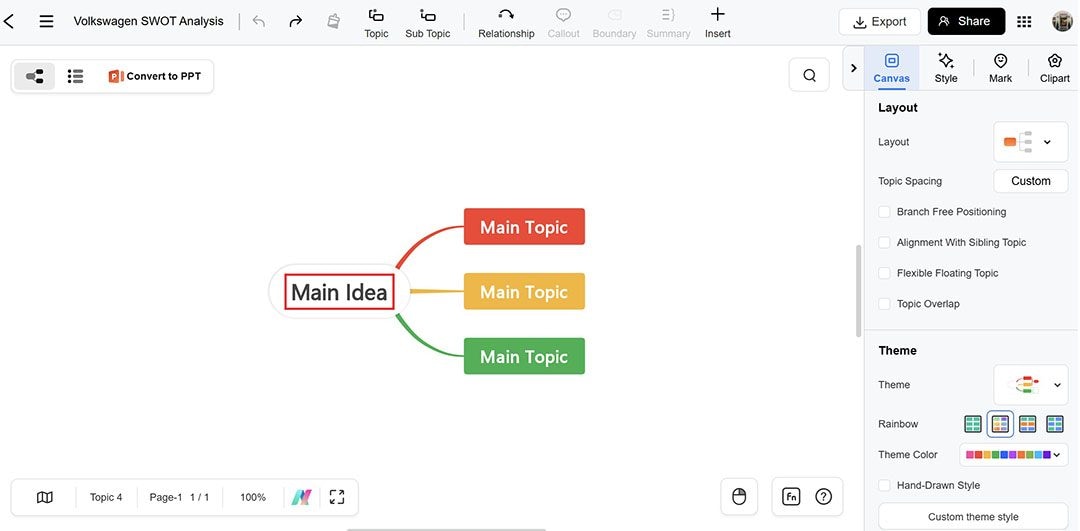Viewport: 1080px width, 531px height.
Task: Switch to the Clipart tab
Action: click(1055, 68)
